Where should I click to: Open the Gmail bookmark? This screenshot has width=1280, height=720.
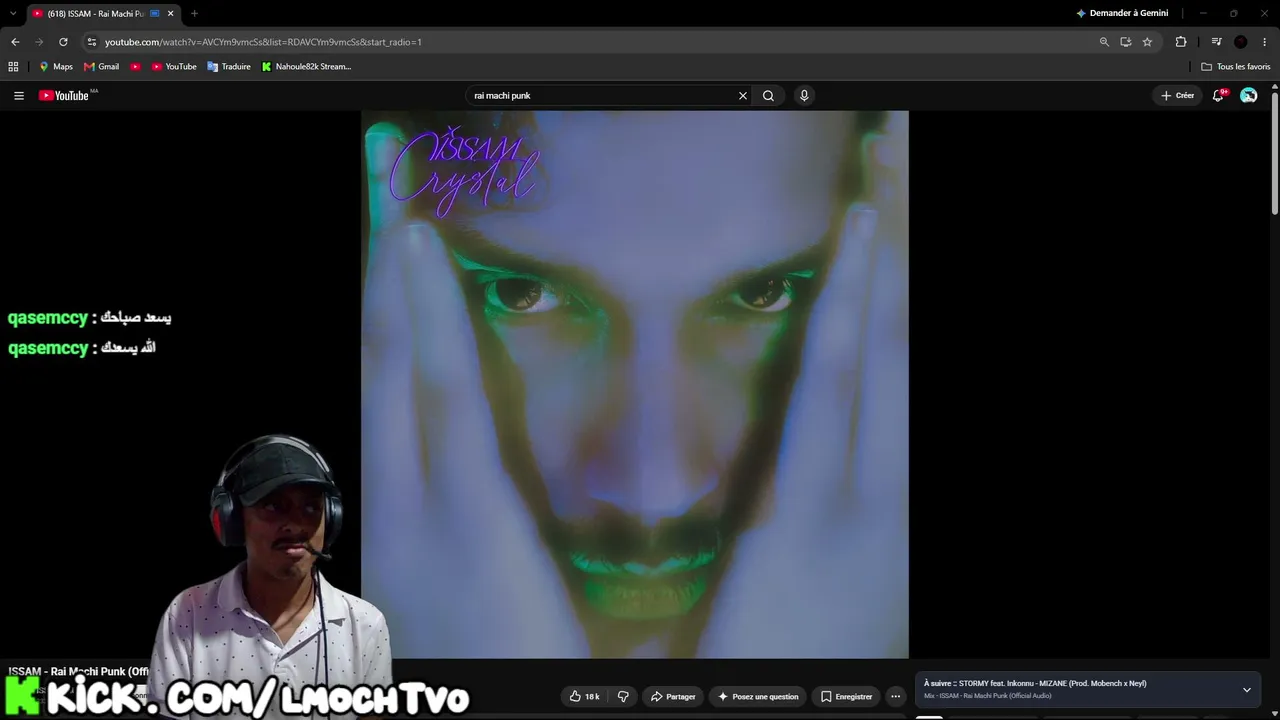pyautogui.click(x=101, y=67)
